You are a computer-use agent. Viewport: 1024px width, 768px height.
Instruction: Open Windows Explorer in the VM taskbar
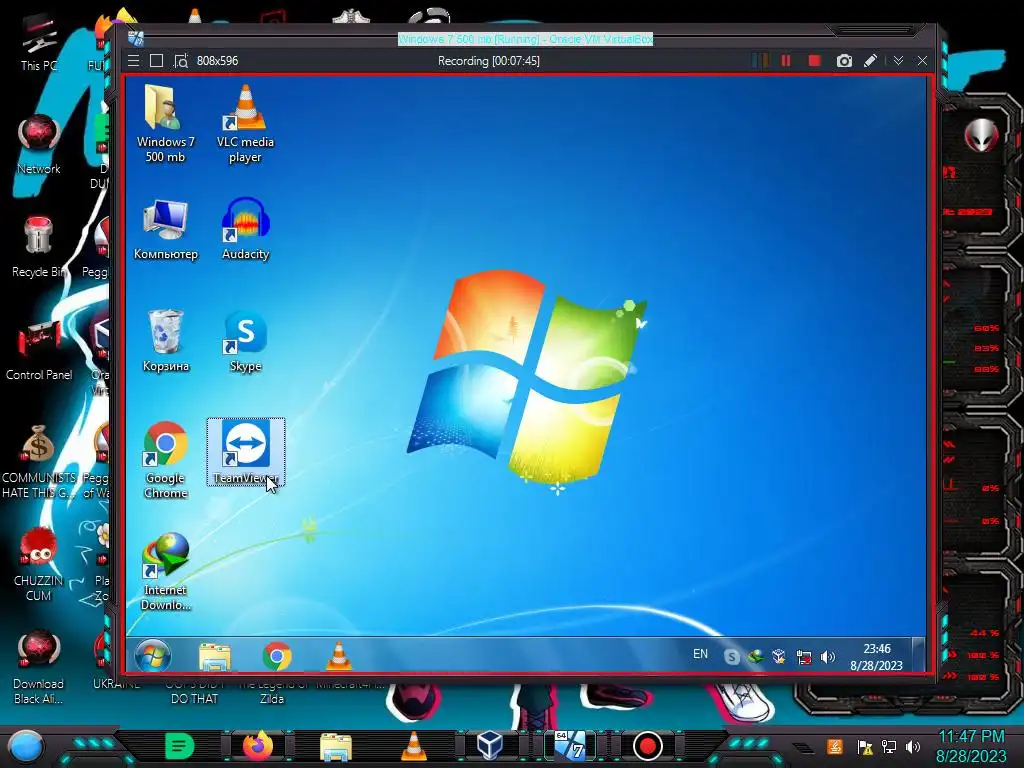[x=215, y=656]
